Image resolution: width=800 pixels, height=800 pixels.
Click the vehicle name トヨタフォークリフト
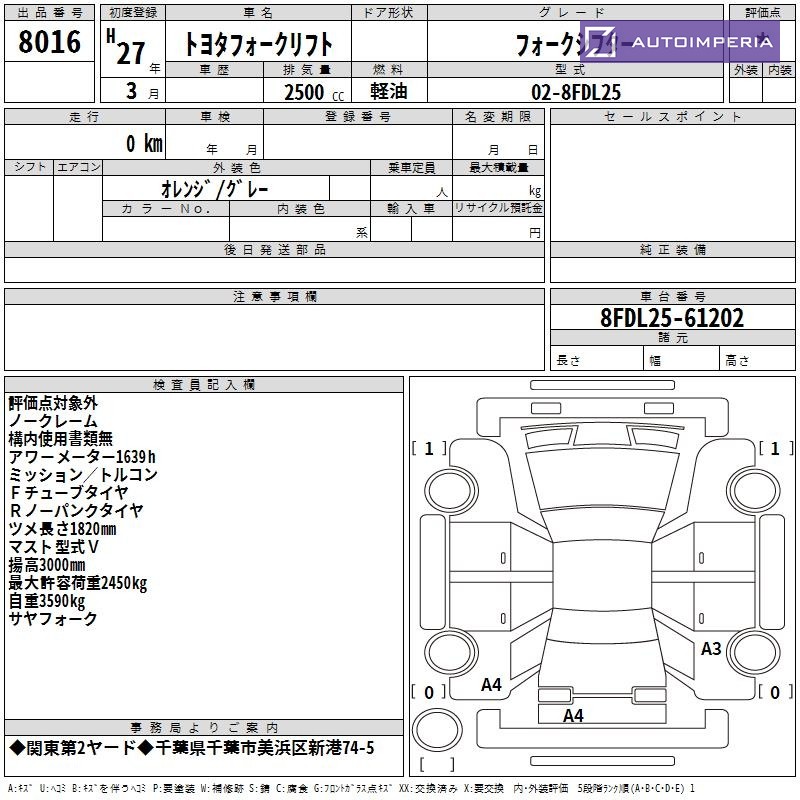(x=258, y=44)
